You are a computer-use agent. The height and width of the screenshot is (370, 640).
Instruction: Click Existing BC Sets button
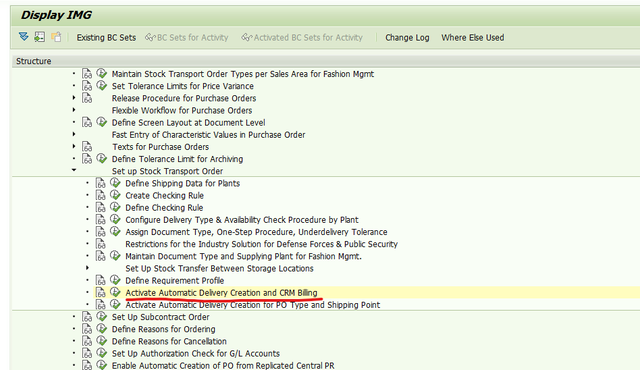pos(106,38)
